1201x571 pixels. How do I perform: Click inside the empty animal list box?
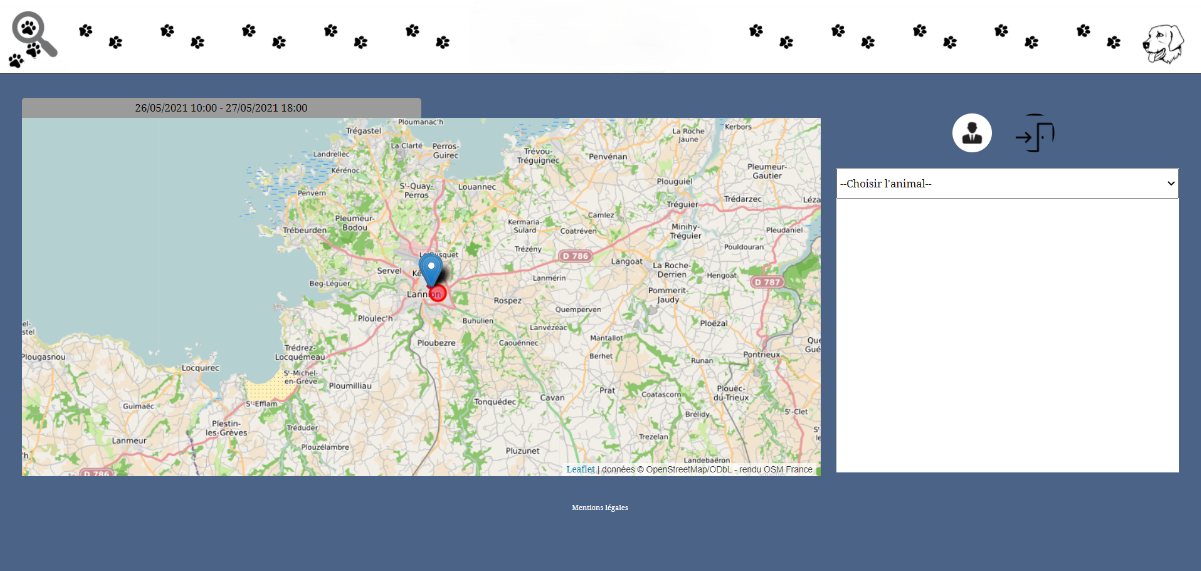tap(1007, 335)
